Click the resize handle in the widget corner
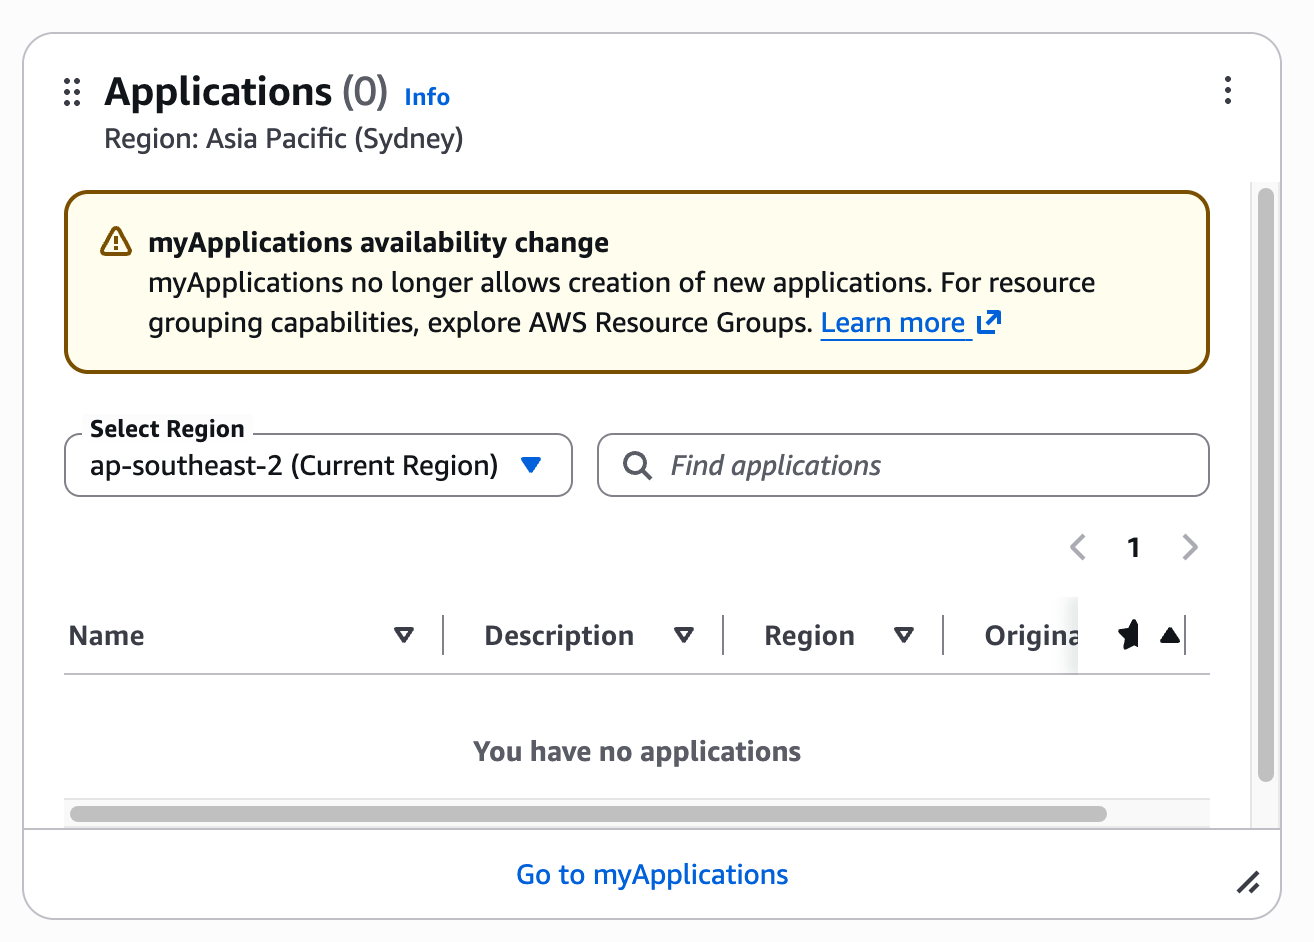The image size is (1314, 942). (x=1248, y=882)
